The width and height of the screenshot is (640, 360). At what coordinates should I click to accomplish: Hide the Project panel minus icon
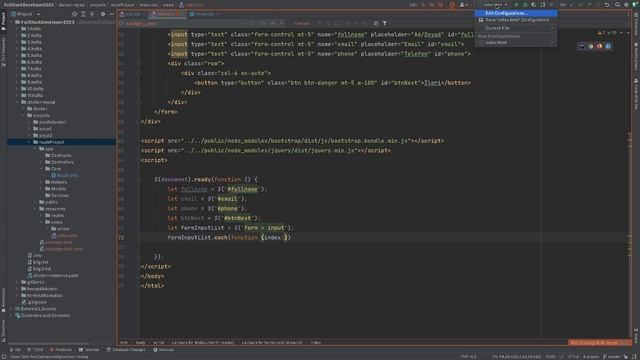click(111, 14)
